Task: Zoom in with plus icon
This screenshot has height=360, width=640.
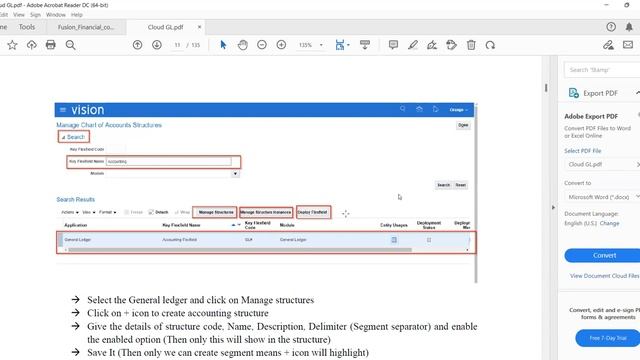Action: [281, 45]
